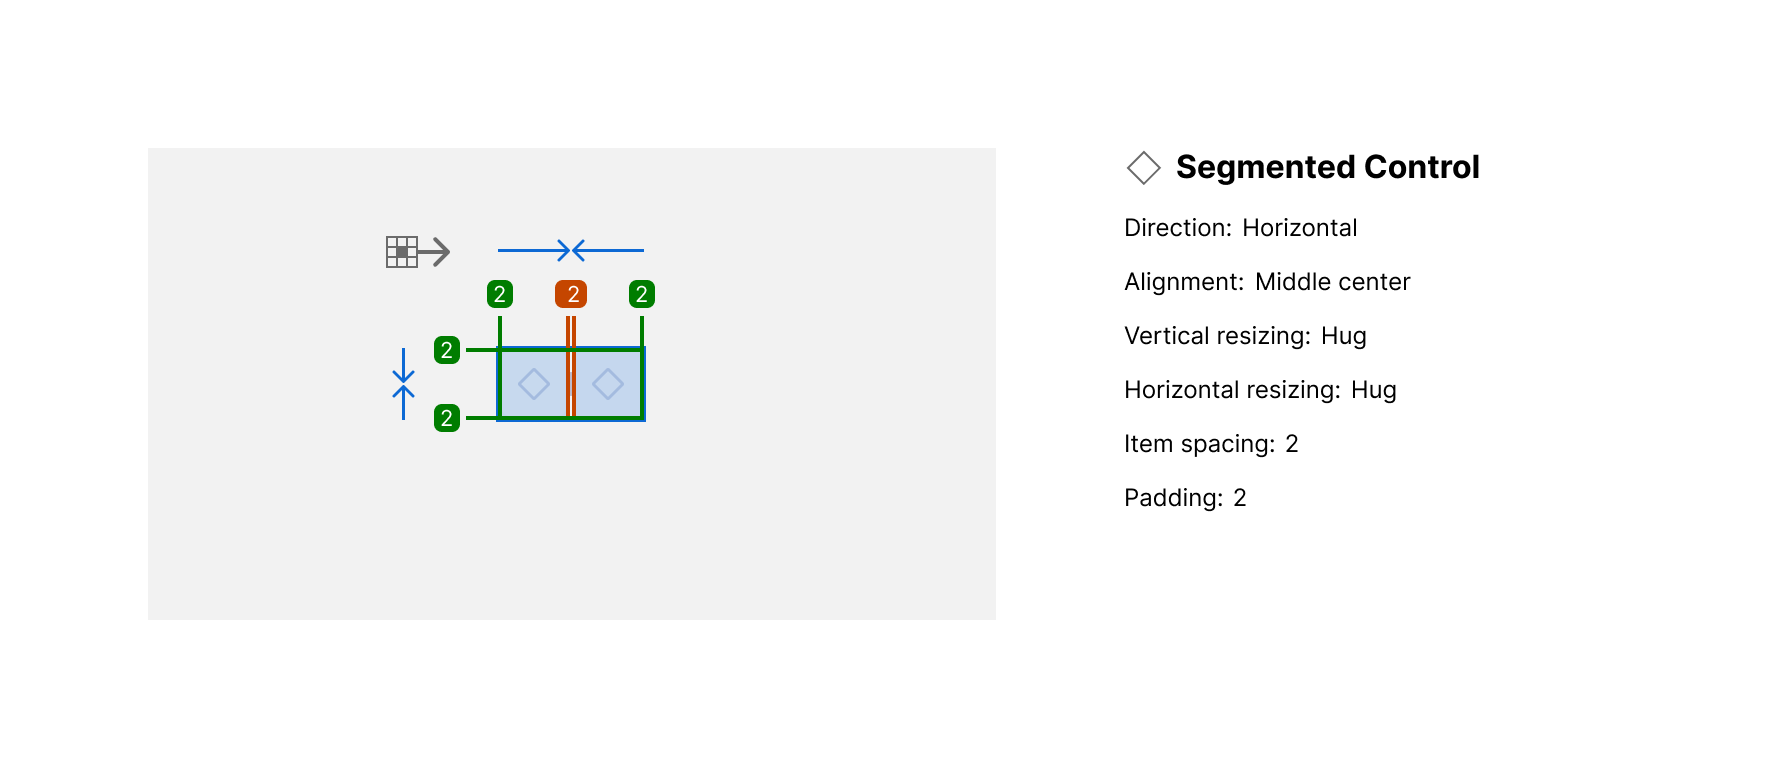Click the orange spacing bar between segments

(x=571, y=384)
